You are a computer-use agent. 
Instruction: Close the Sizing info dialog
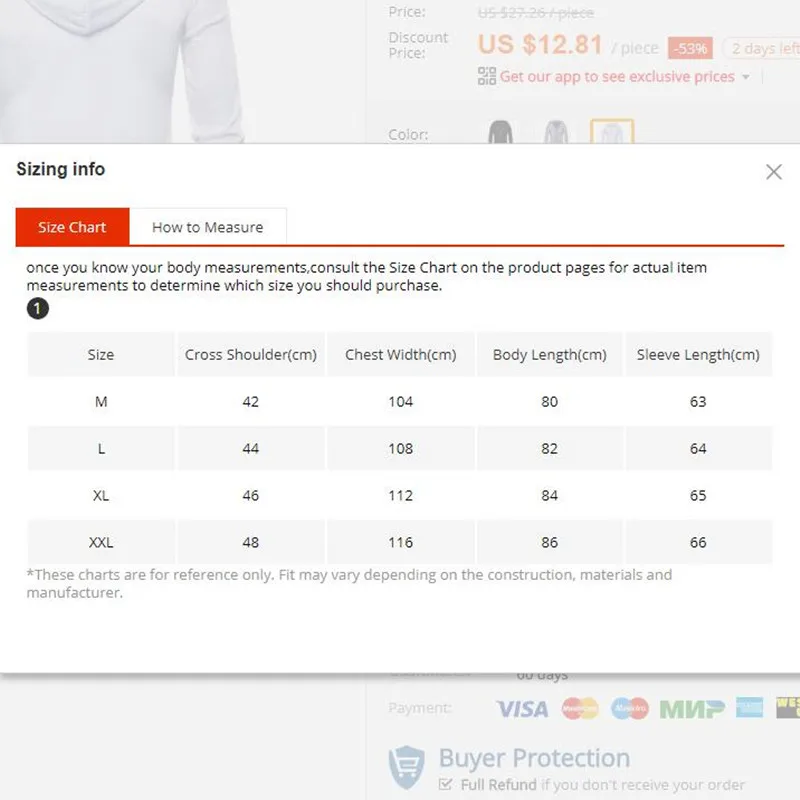[773, 172]
